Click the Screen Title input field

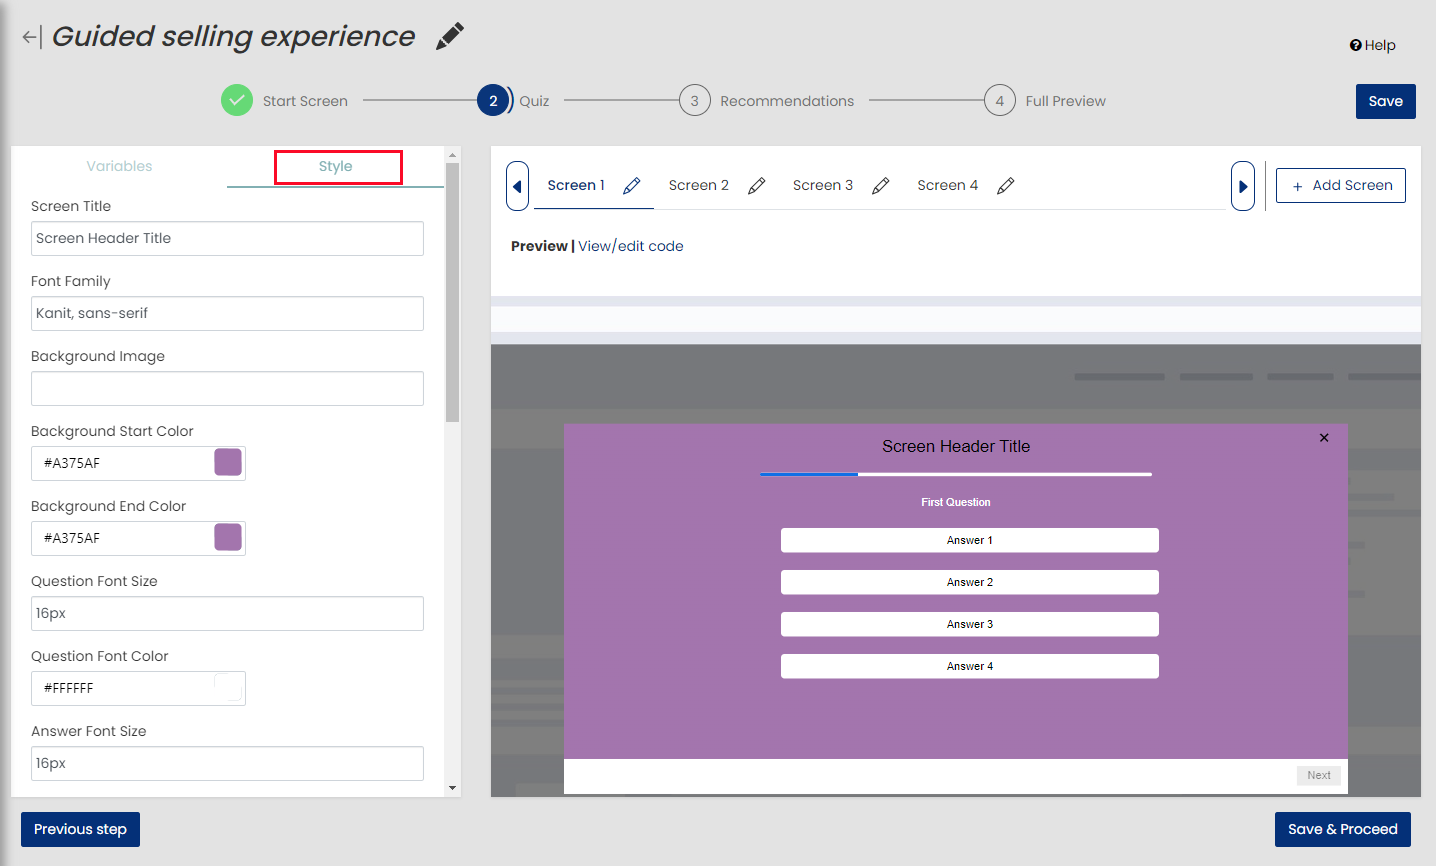227,238
